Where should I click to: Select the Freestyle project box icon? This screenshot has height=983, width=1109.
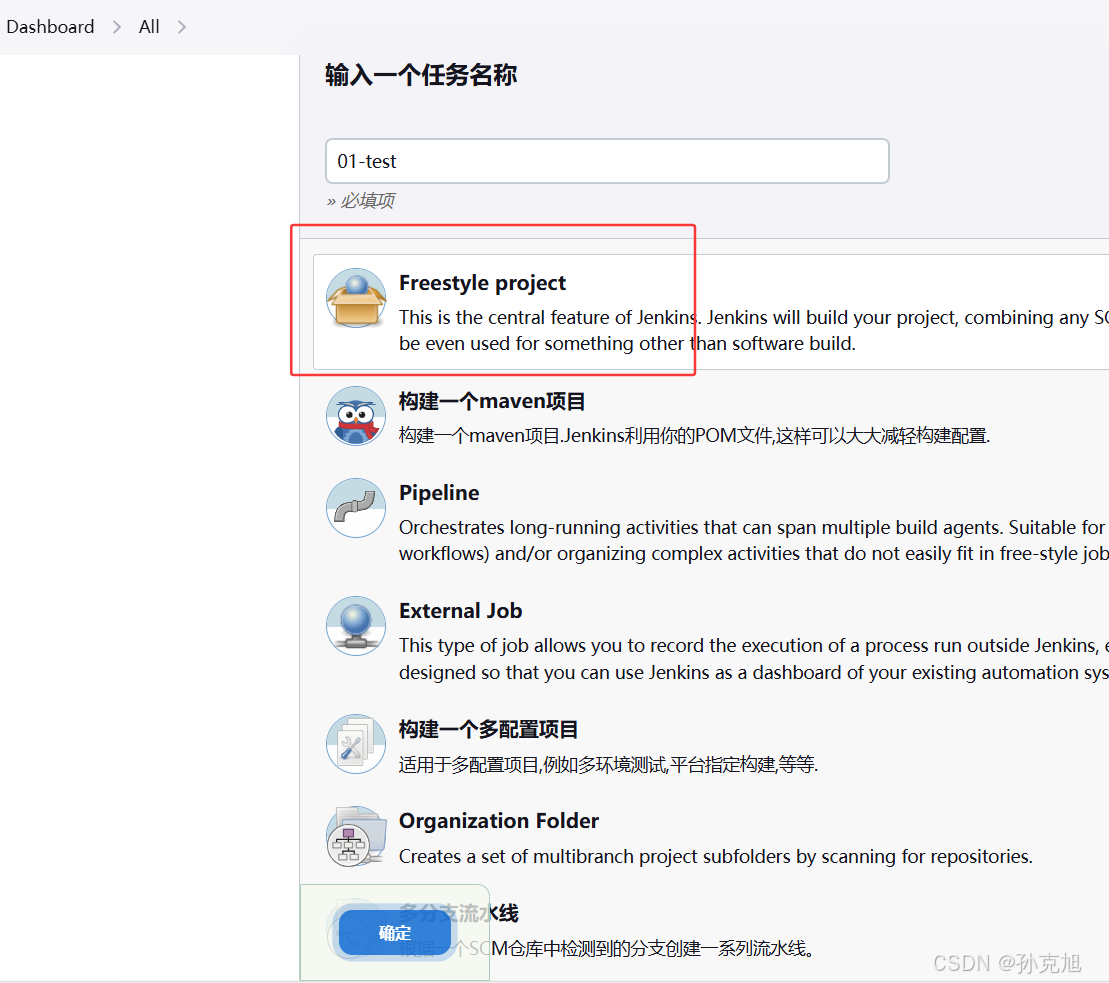click(x=356, y=298)
